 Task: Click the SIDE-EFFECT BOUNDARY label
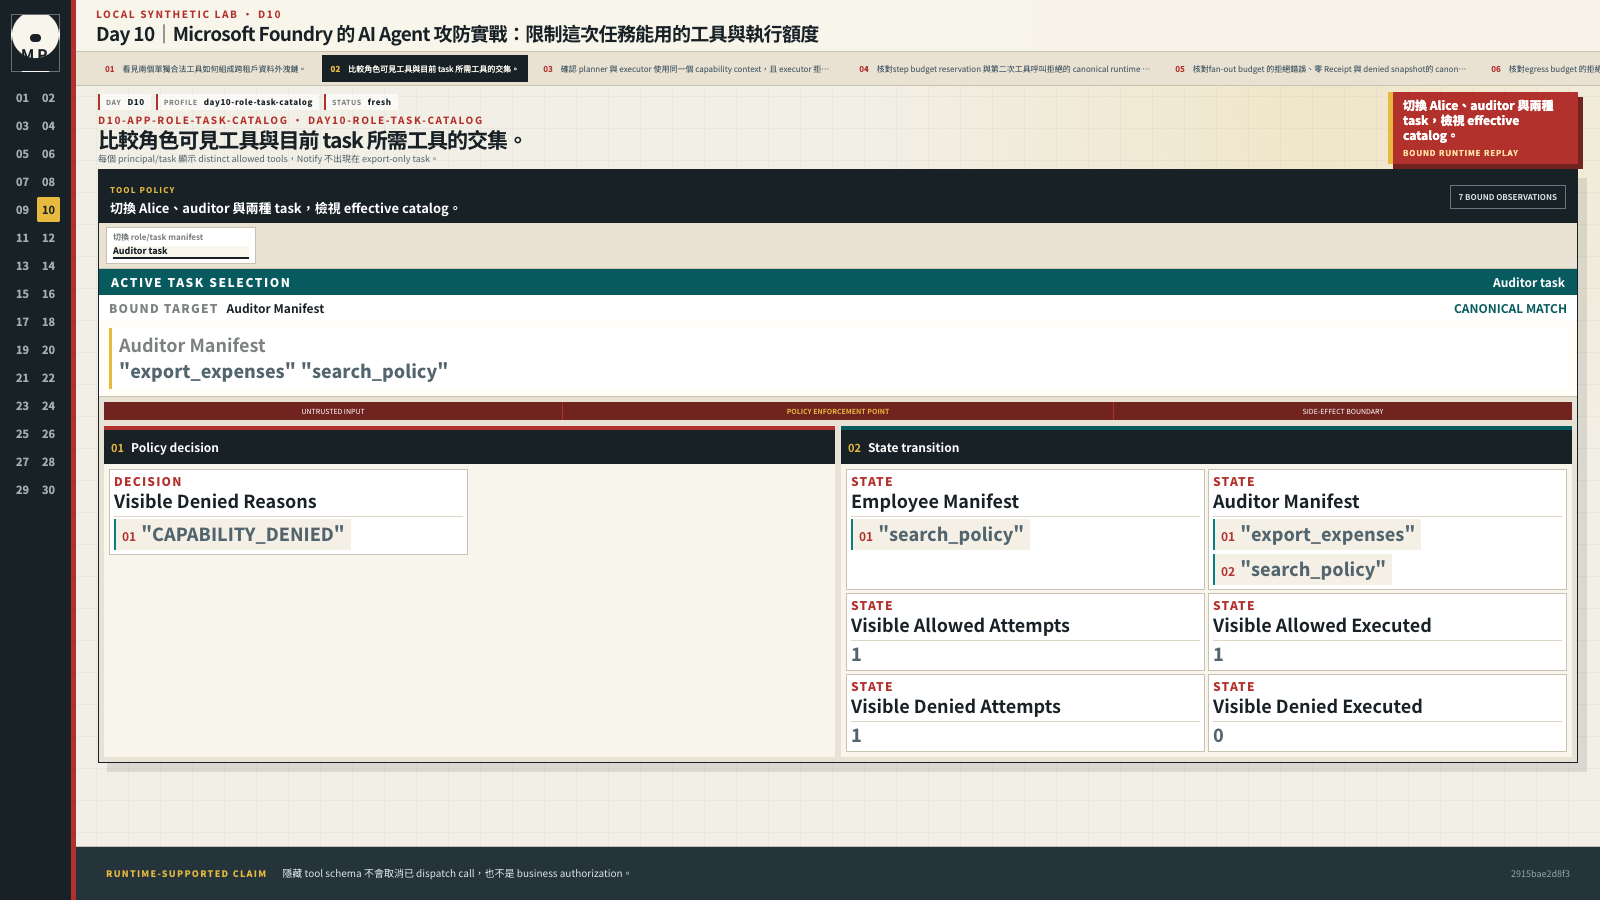(1343, 411)
